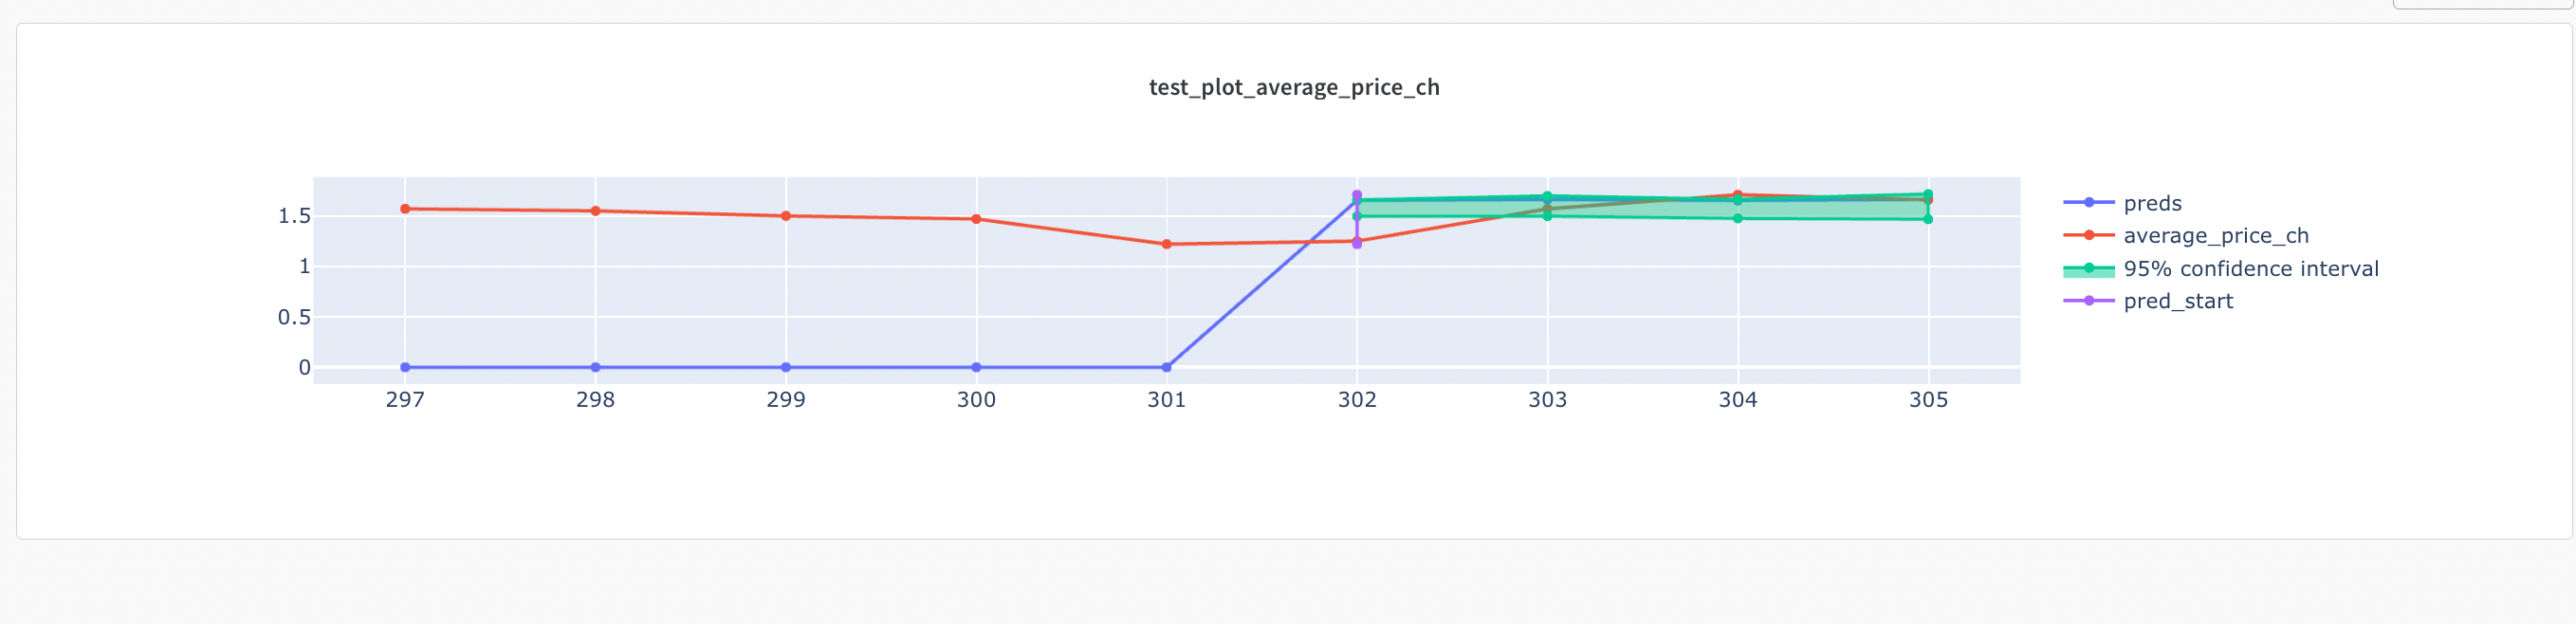Click the red average_price_ch point at x=298
The width and height of the screenshot is (2576, 624).
pos(595,211)
